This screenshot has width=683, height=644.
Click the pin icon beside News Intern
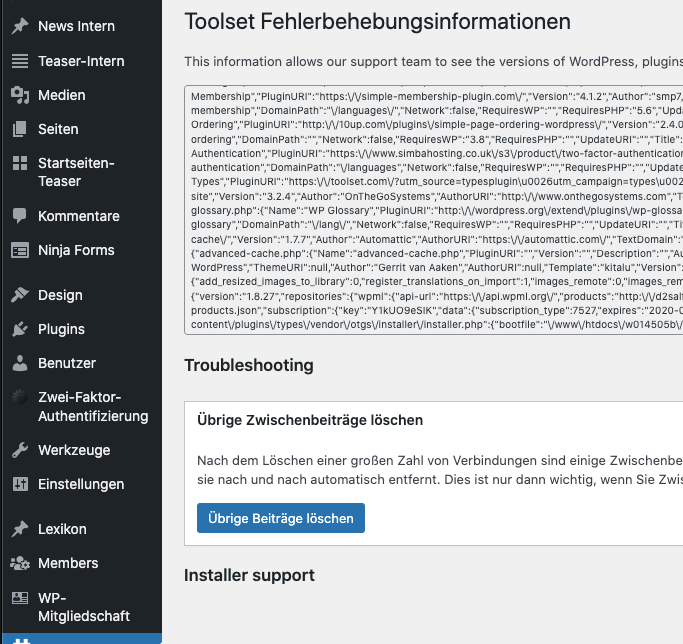pos(20,26)
